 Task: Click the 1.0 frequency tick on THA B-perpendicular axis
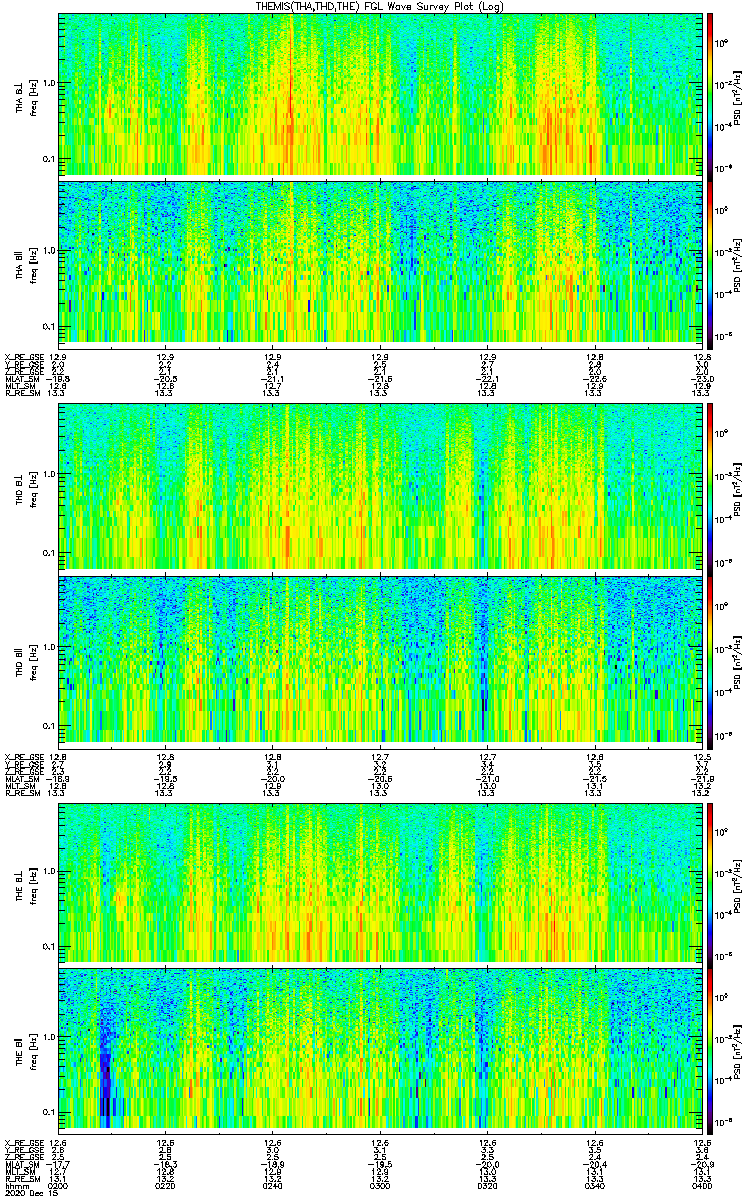click(x=49, y=83)
